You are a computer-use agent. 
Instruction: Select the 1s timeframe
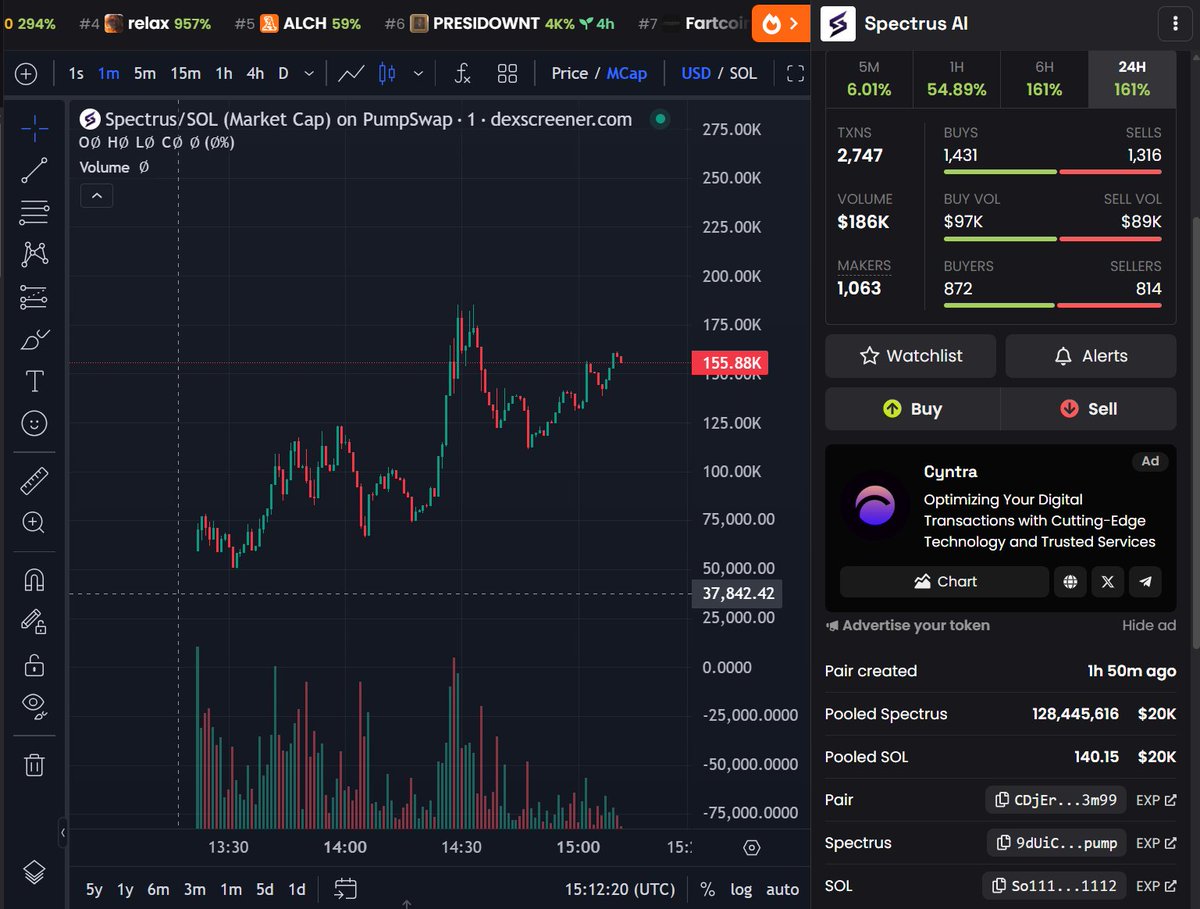[x=76, y=73]
